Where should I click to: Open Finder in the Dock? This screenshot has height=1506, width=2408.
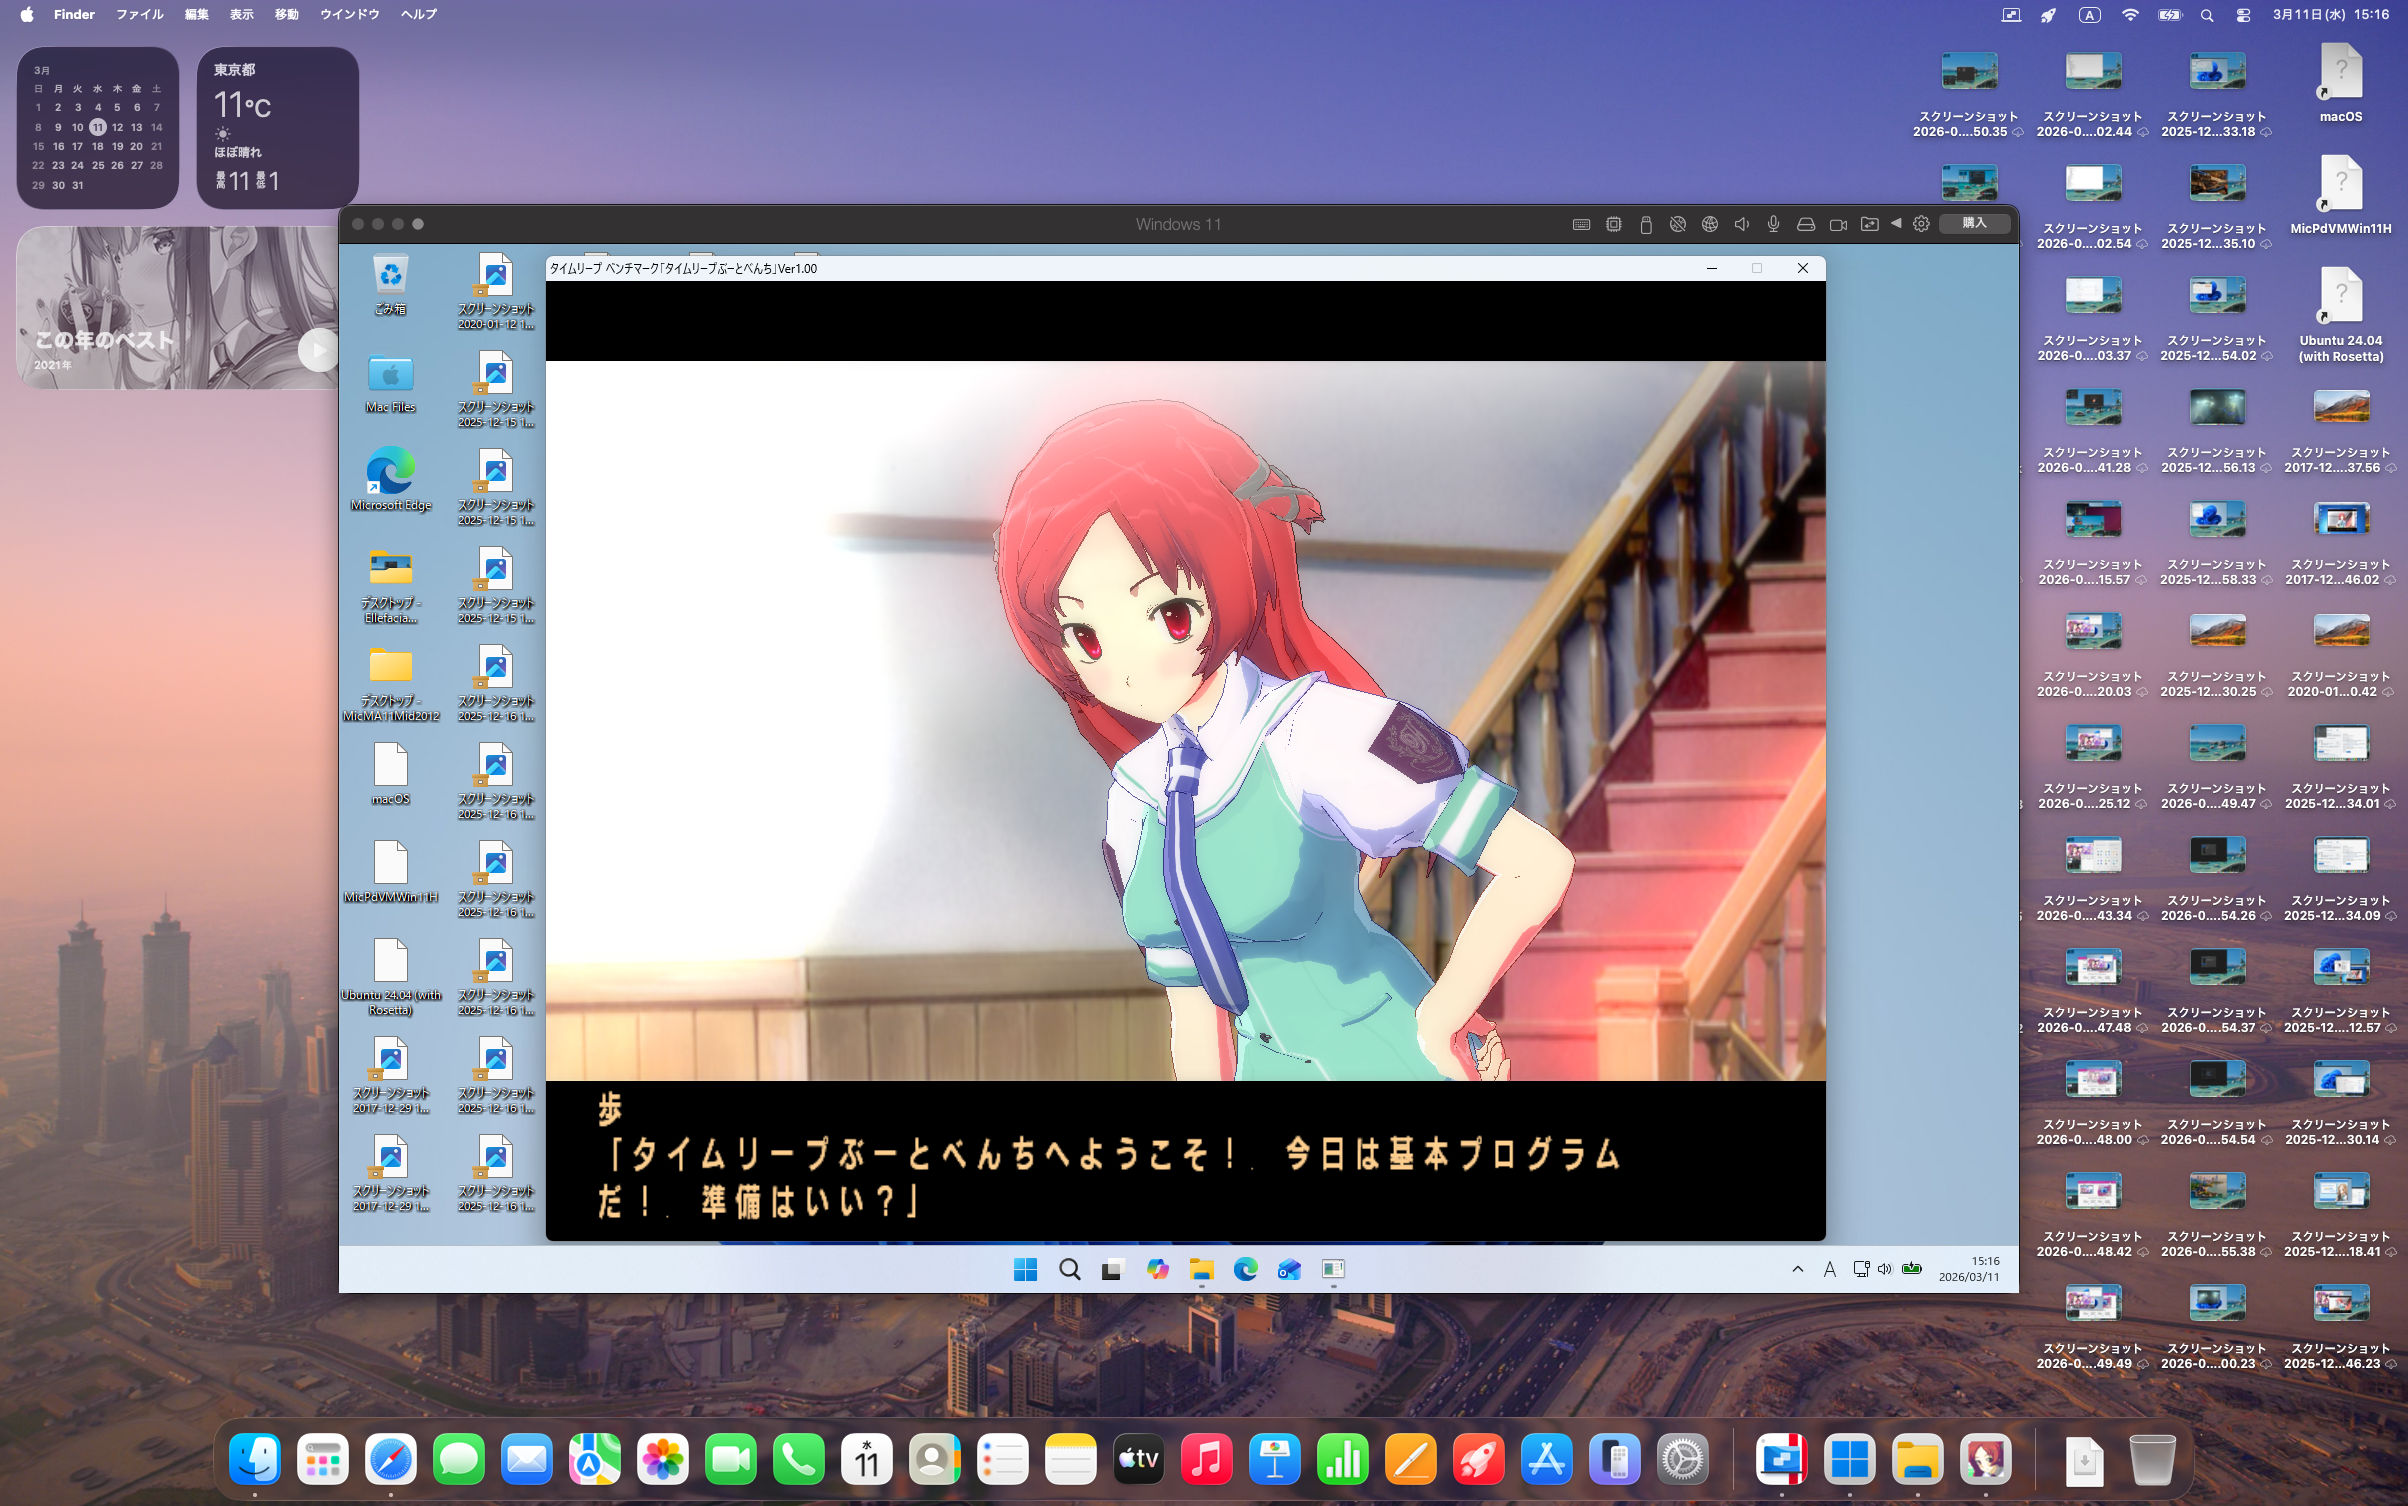[x=255, y=1460]
